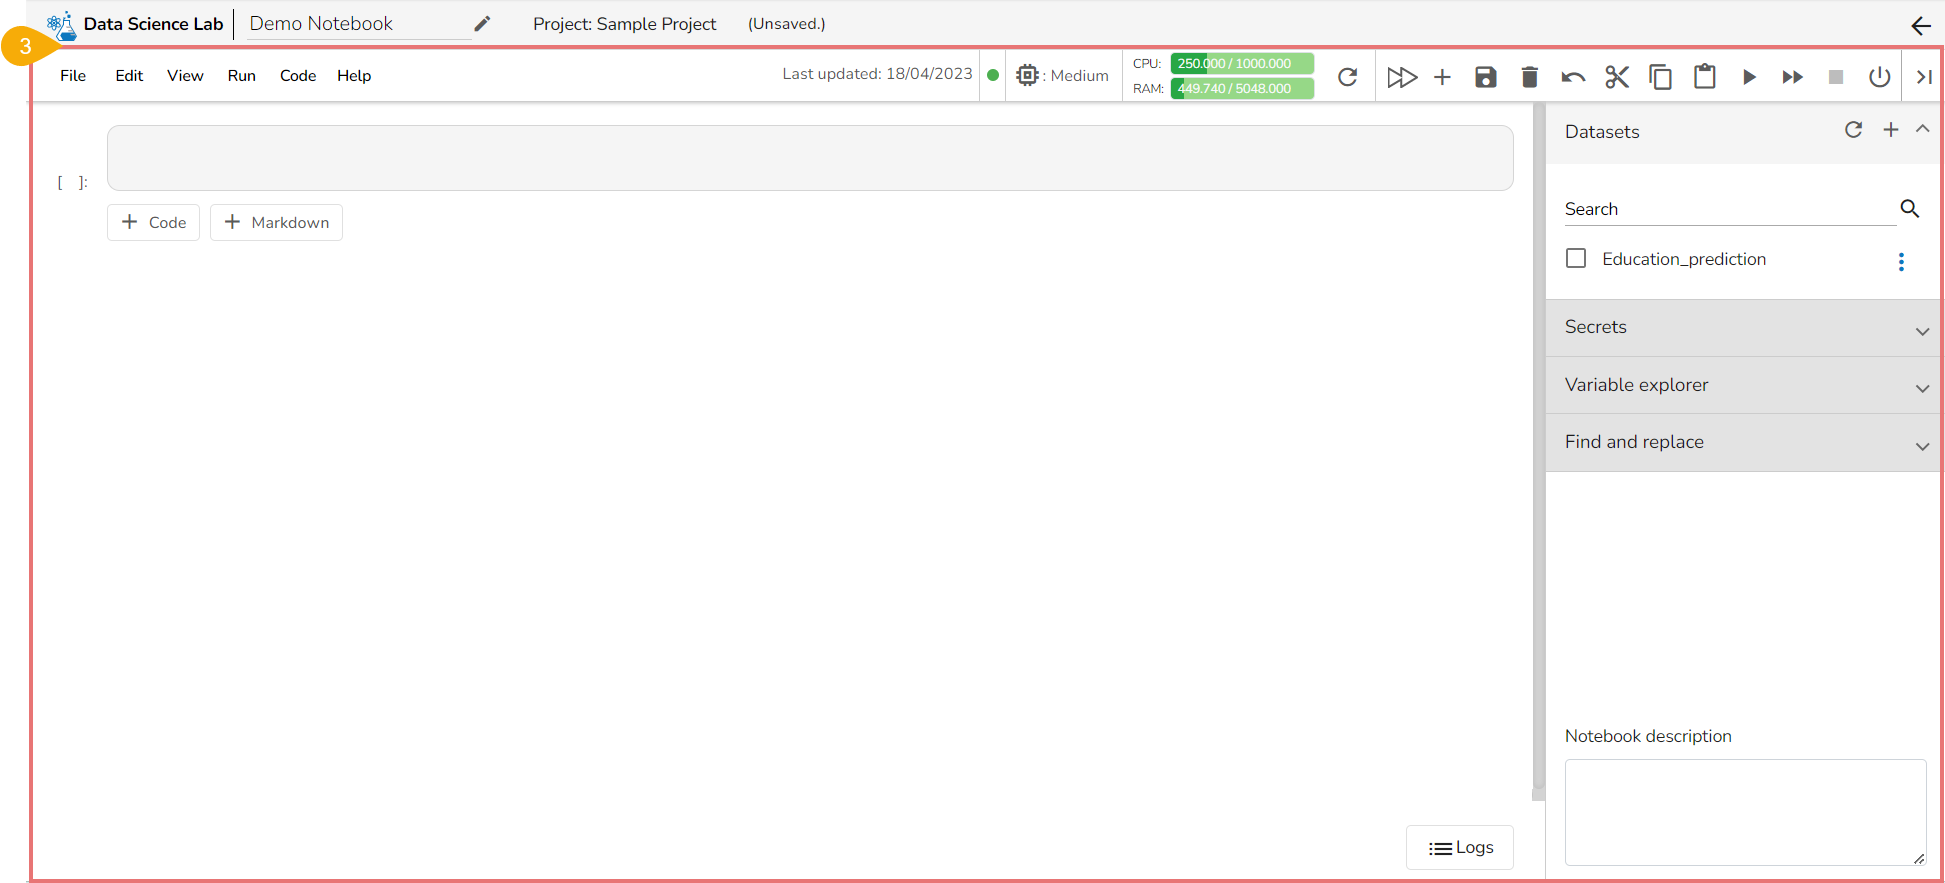
Task: Run the current cell with play icon
Action: tap(1749, 77)
